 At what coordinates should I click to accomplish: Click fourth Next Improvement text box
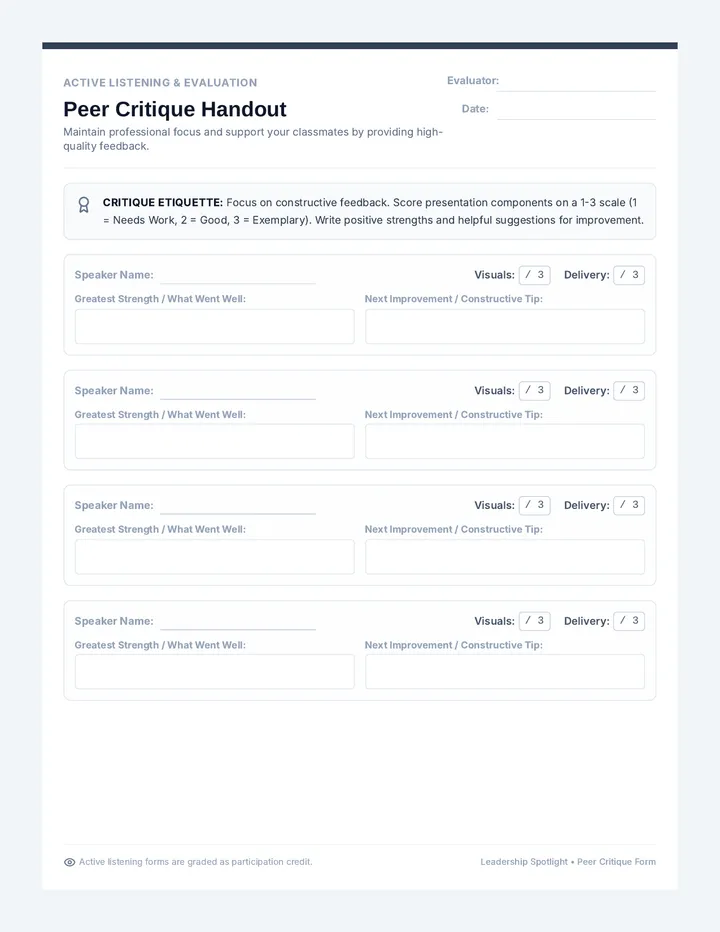(505, 672)
